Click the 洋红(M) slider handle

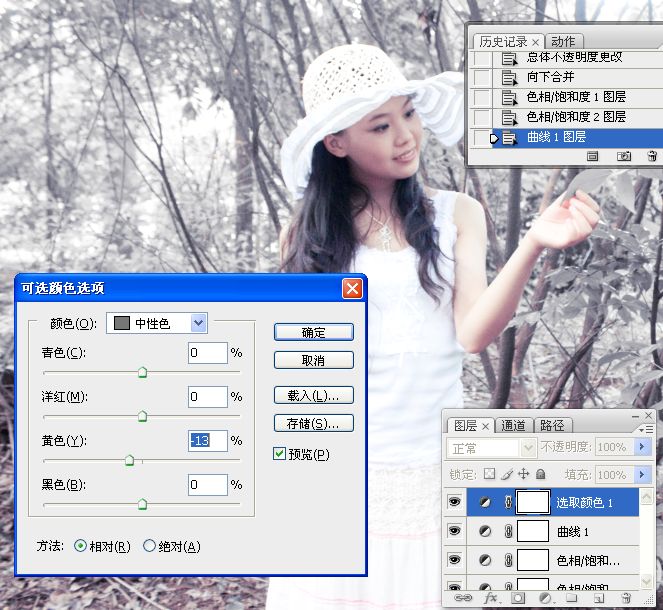(x=142, y=416)
